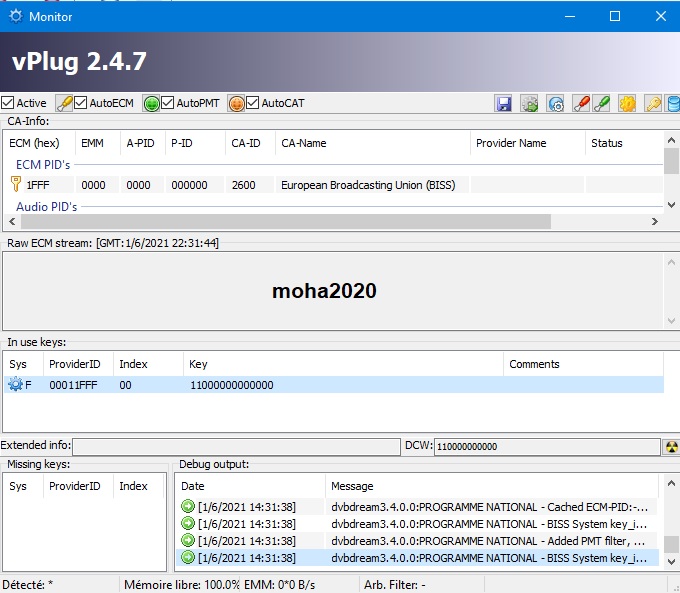
Task: Click the DCW value field
Action: 547,446
